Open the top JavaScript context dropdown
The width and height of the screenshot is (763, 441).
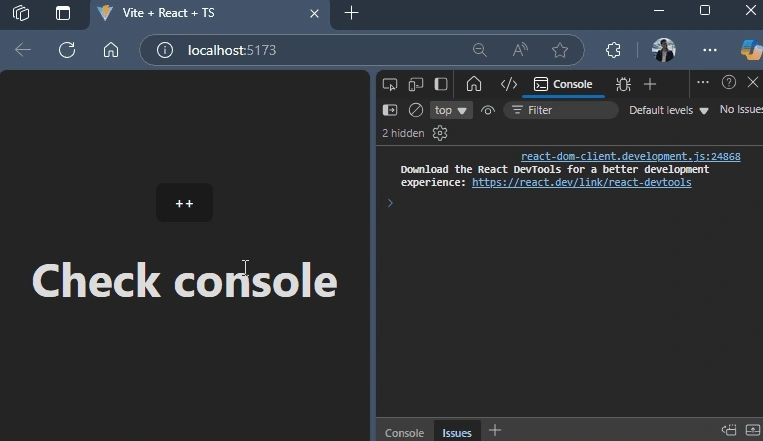pos(451,110)
